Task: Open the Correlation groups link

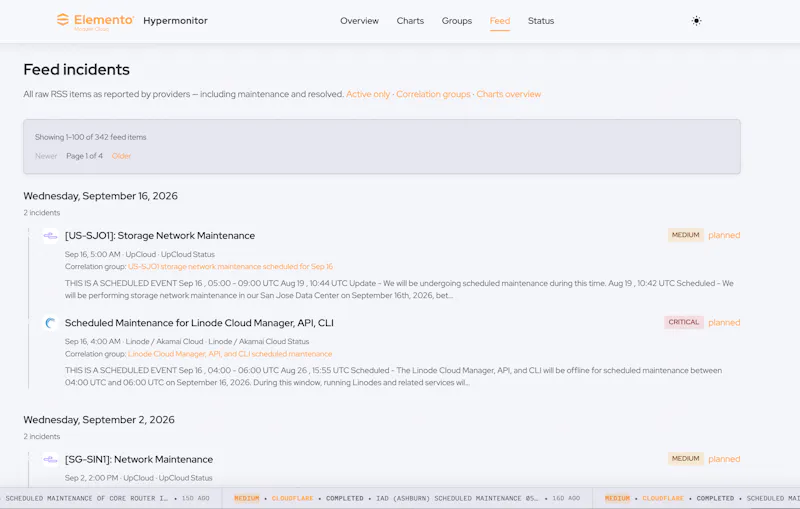Action: pyautogui.click(x=433, y=94)
